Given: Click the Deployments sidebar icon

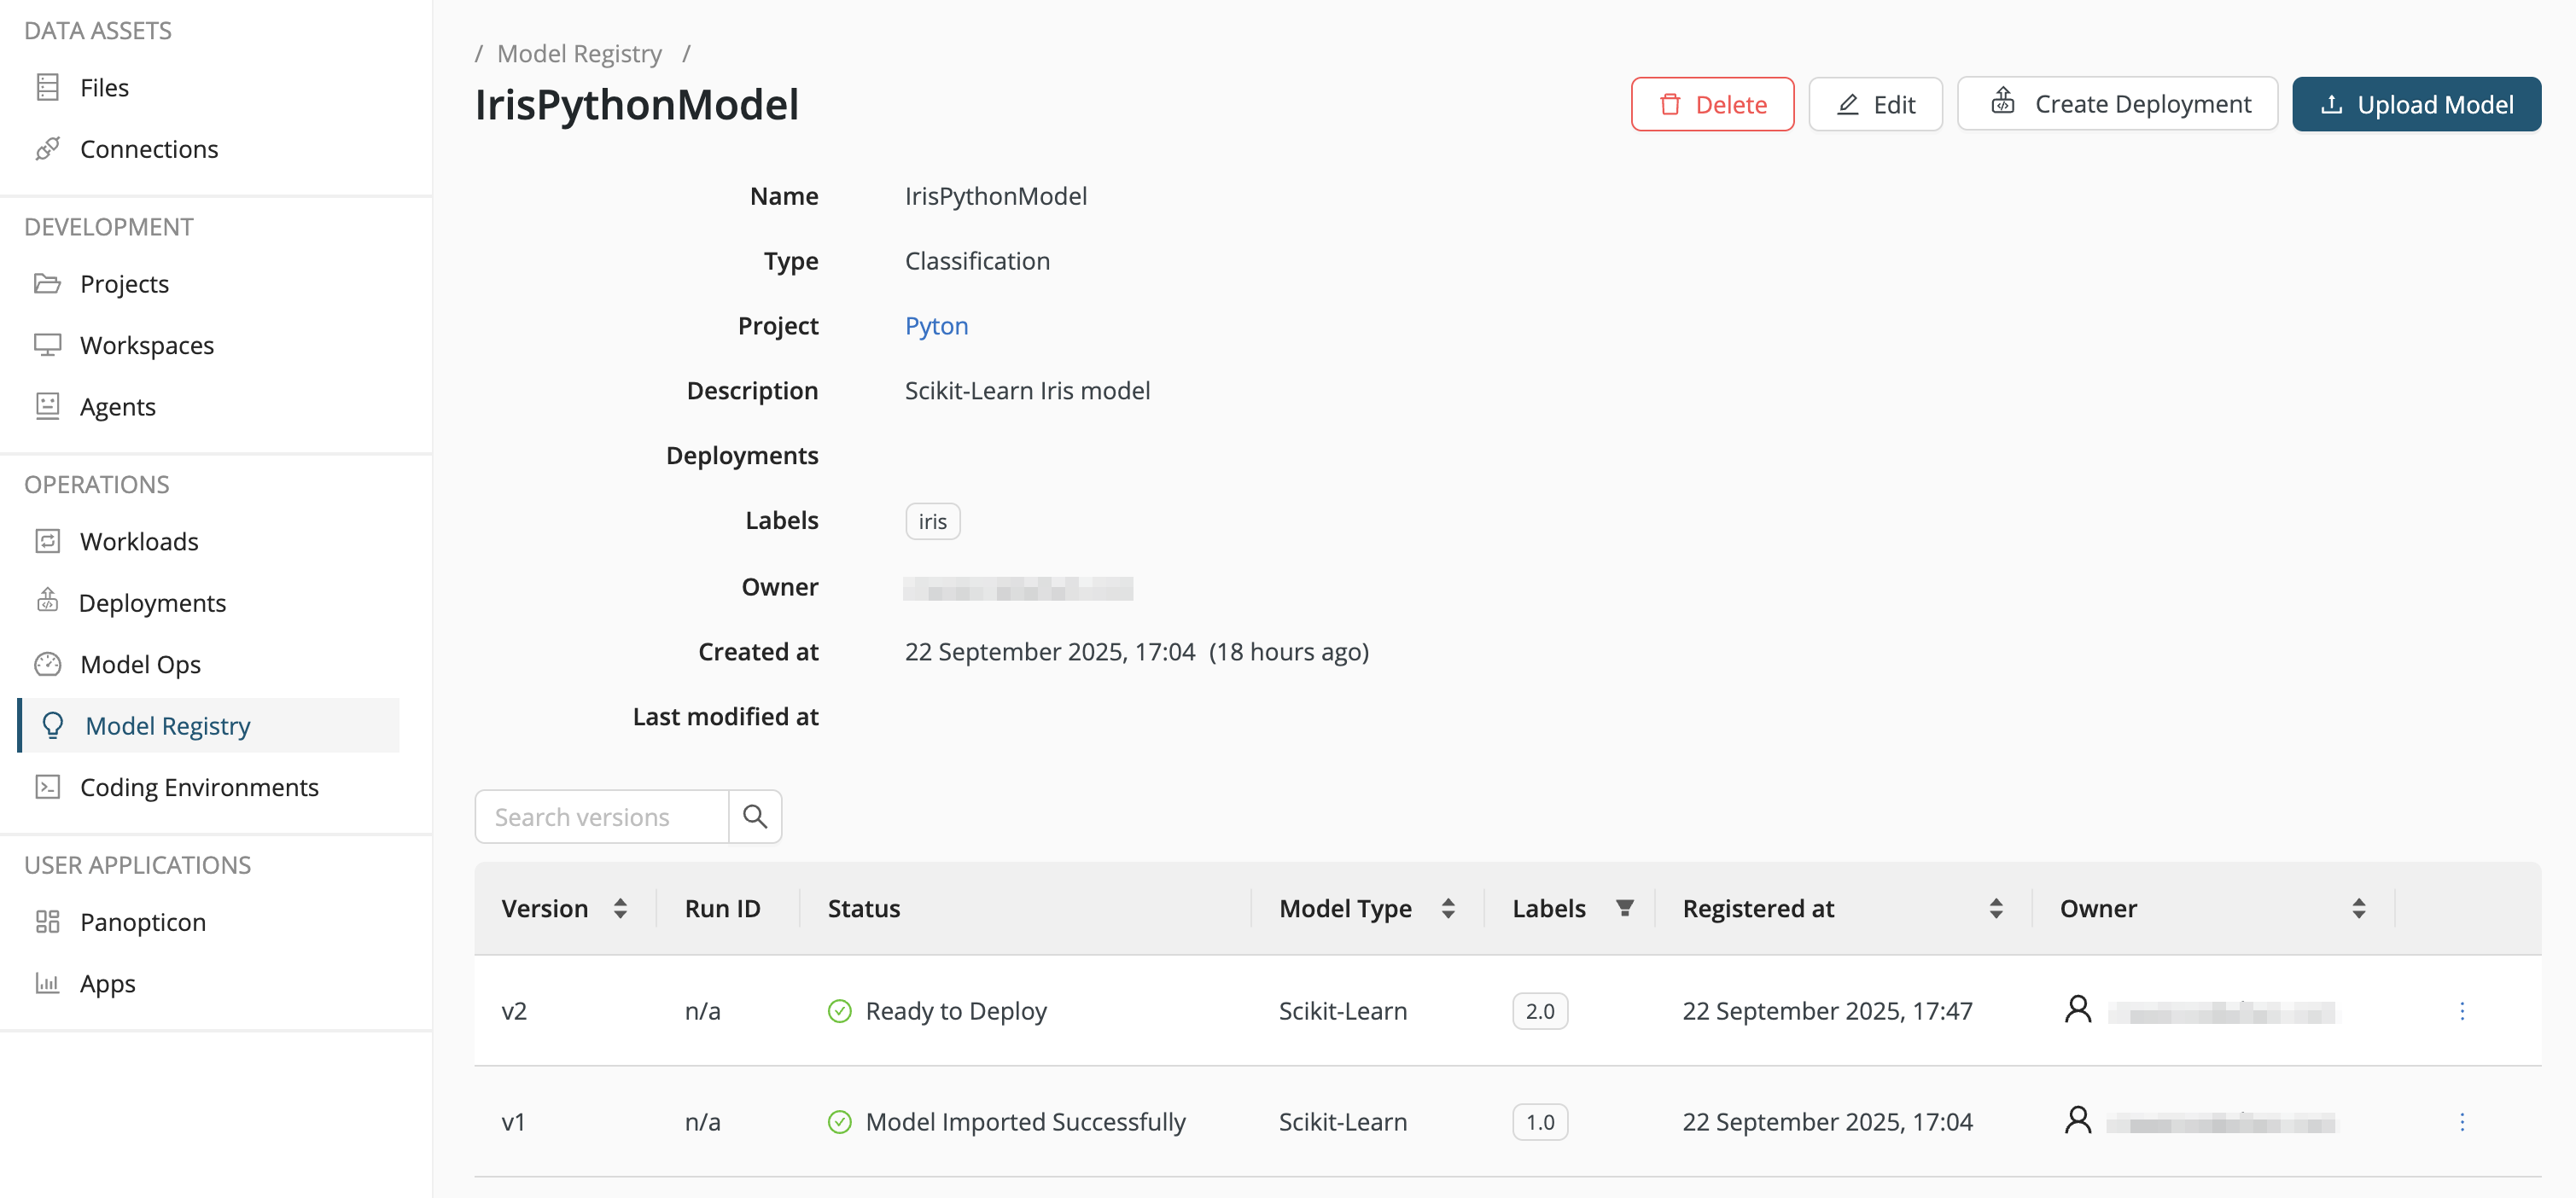Looking at the screenshot, I should point(47,601).
